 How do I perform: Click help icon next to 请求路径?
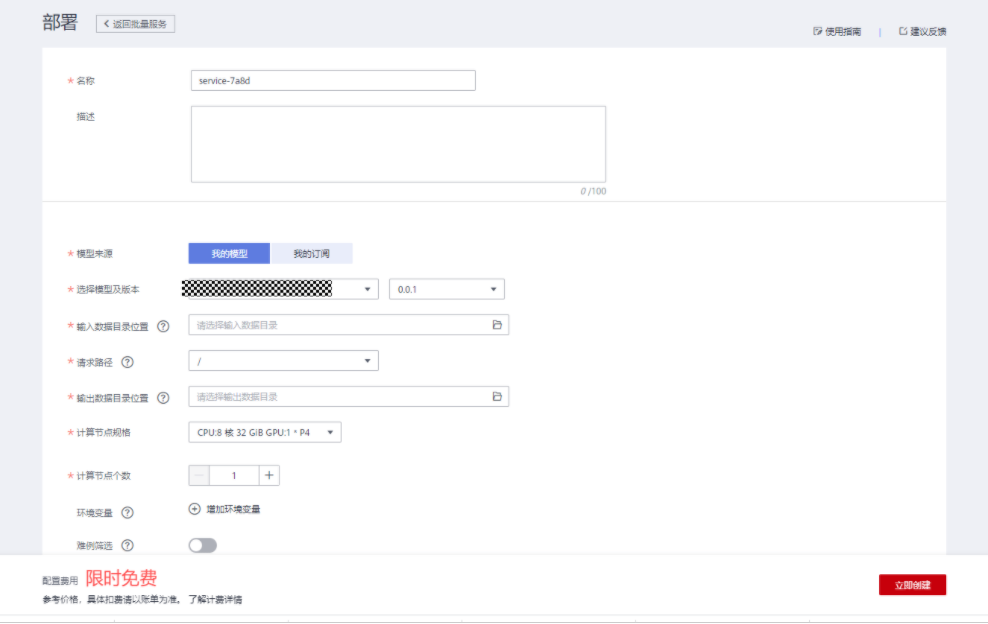point(127,362)
